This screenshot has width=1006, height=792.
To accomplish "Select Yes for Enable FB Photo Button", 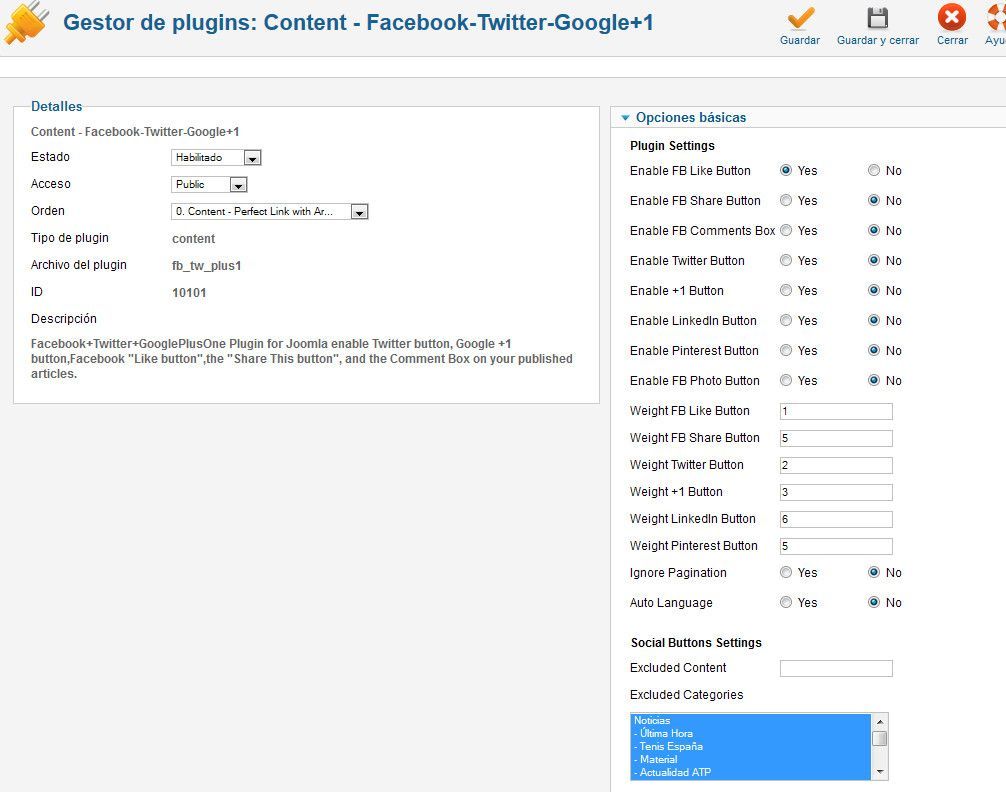I will tap(786, 381).
